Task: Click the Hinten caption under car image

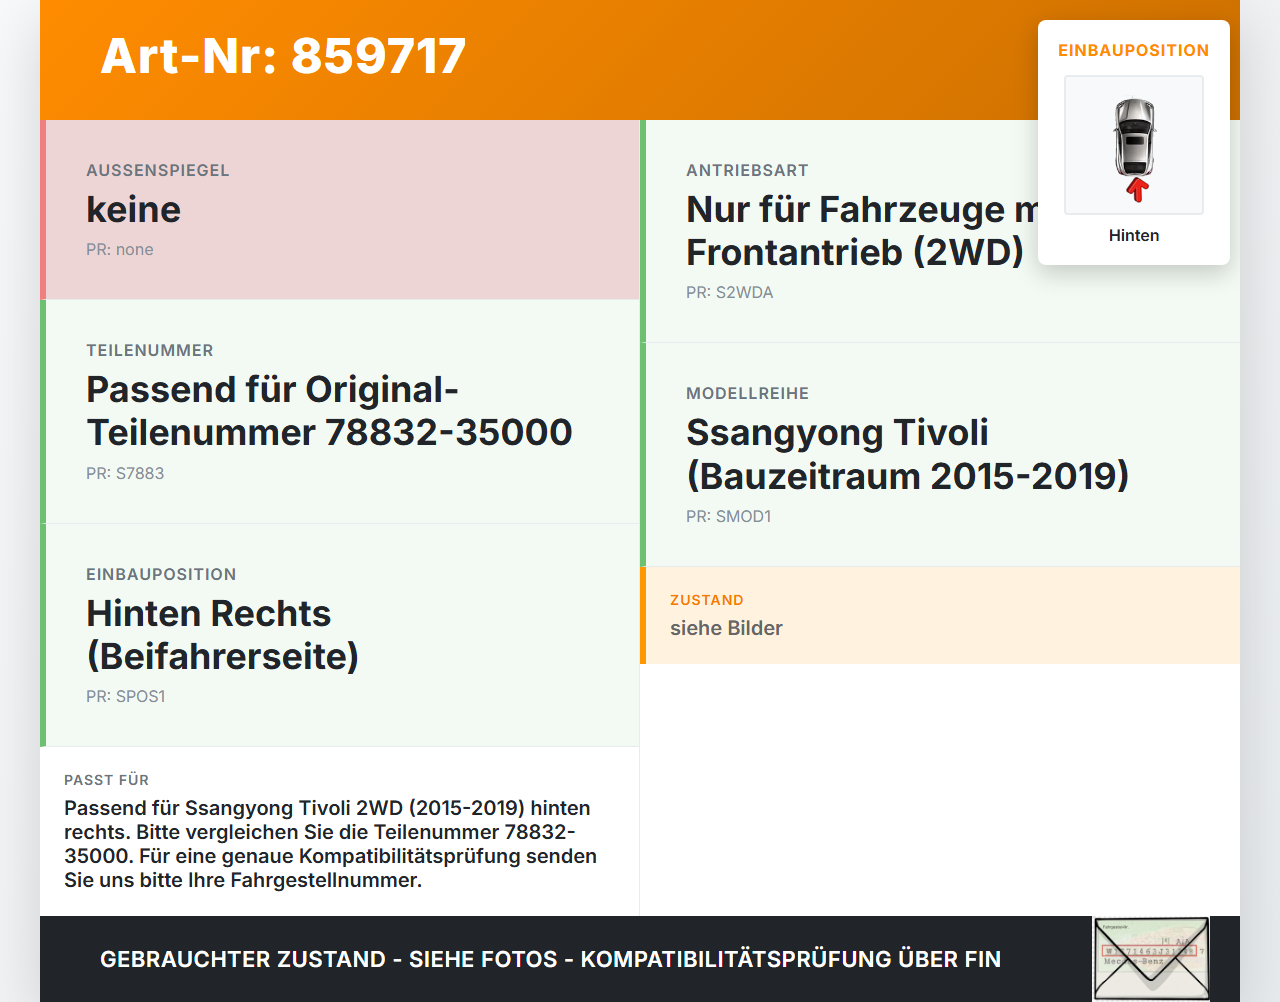Action: pyautogui.click(x=1134, y=235)
